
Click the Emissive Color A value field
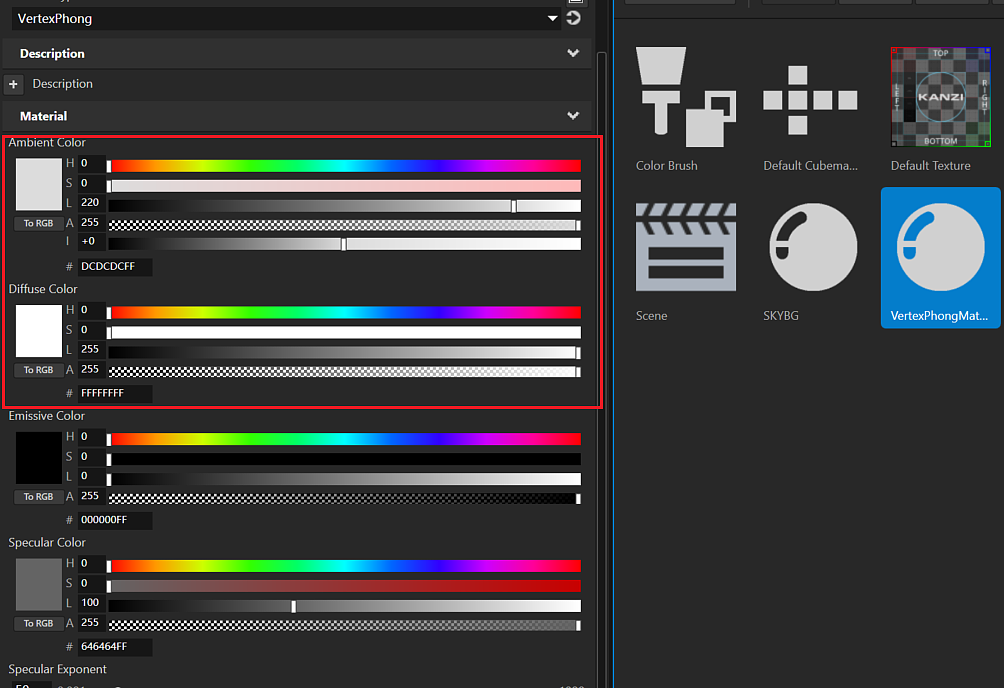click(x=92, y=496)
